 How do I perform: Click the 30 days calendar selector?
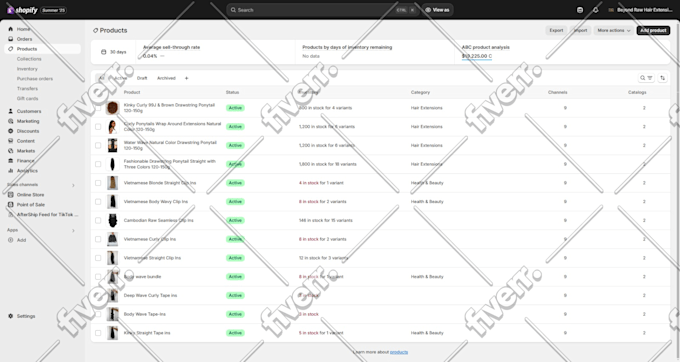(113, 52)
